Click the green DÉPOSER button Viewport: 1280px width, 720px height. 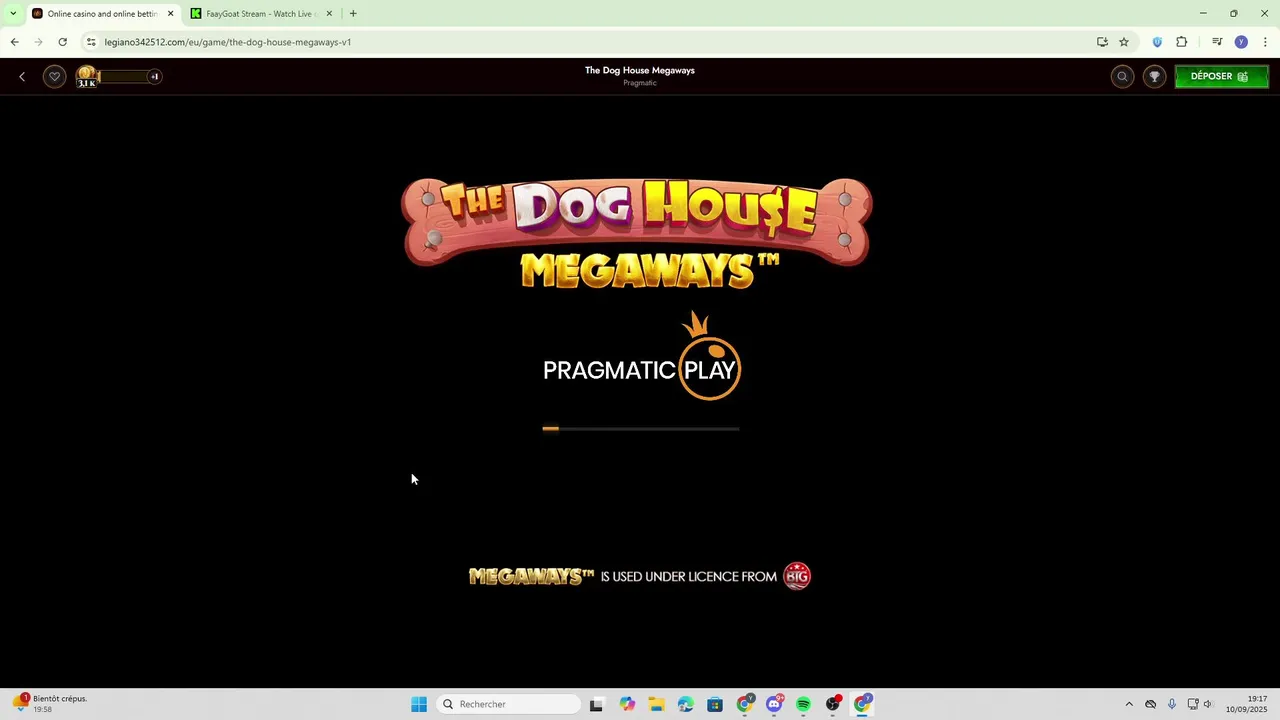[1221, 77]
